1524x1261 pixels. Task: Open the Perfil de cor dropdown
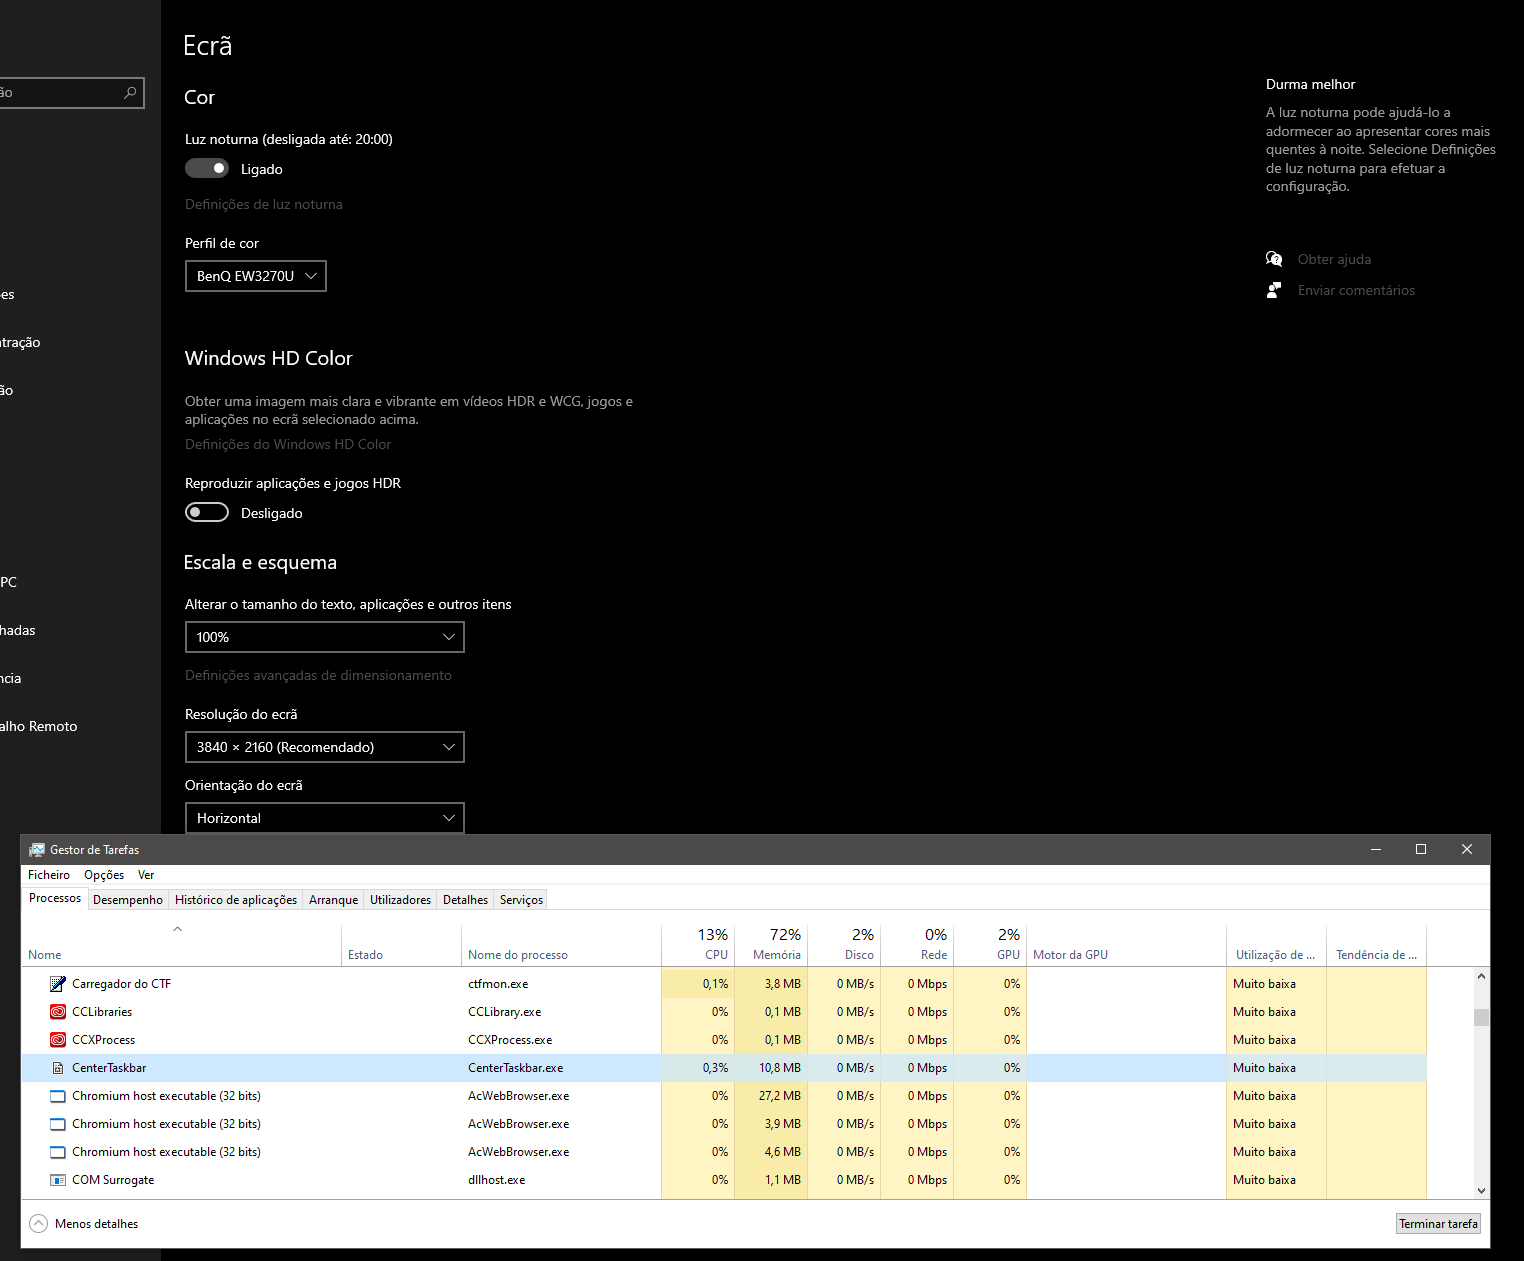pyautogui.click(x=255, y=275)
